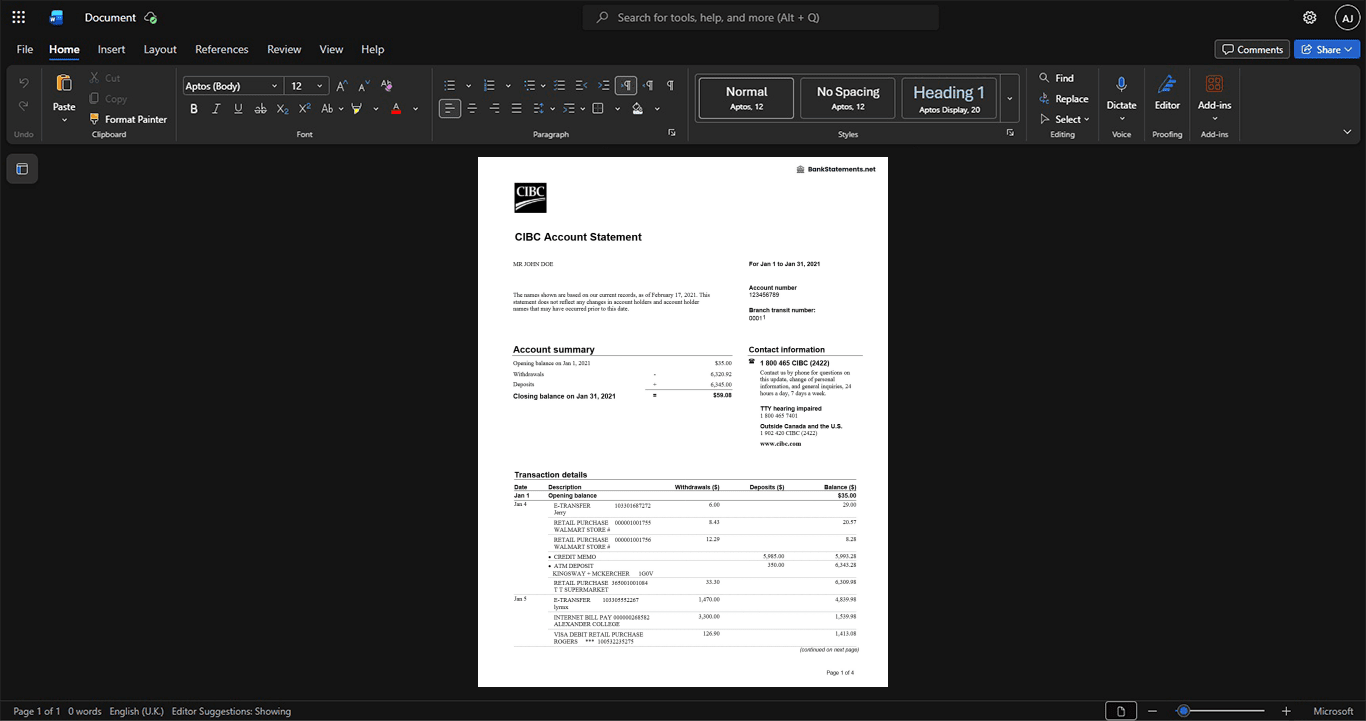
Task: Toggle strikethrough formatting
Action: coord(260,108)
